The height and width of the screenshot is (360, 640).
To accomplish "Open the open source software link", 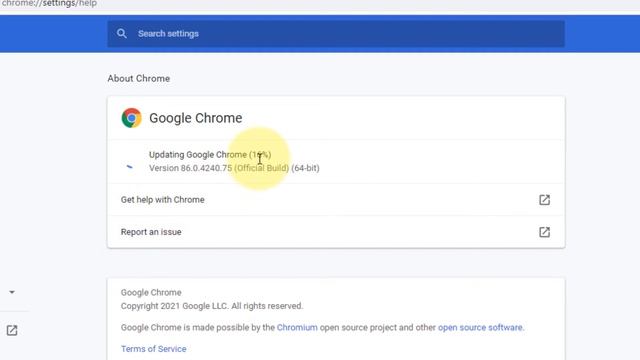I will pos(480,327).
